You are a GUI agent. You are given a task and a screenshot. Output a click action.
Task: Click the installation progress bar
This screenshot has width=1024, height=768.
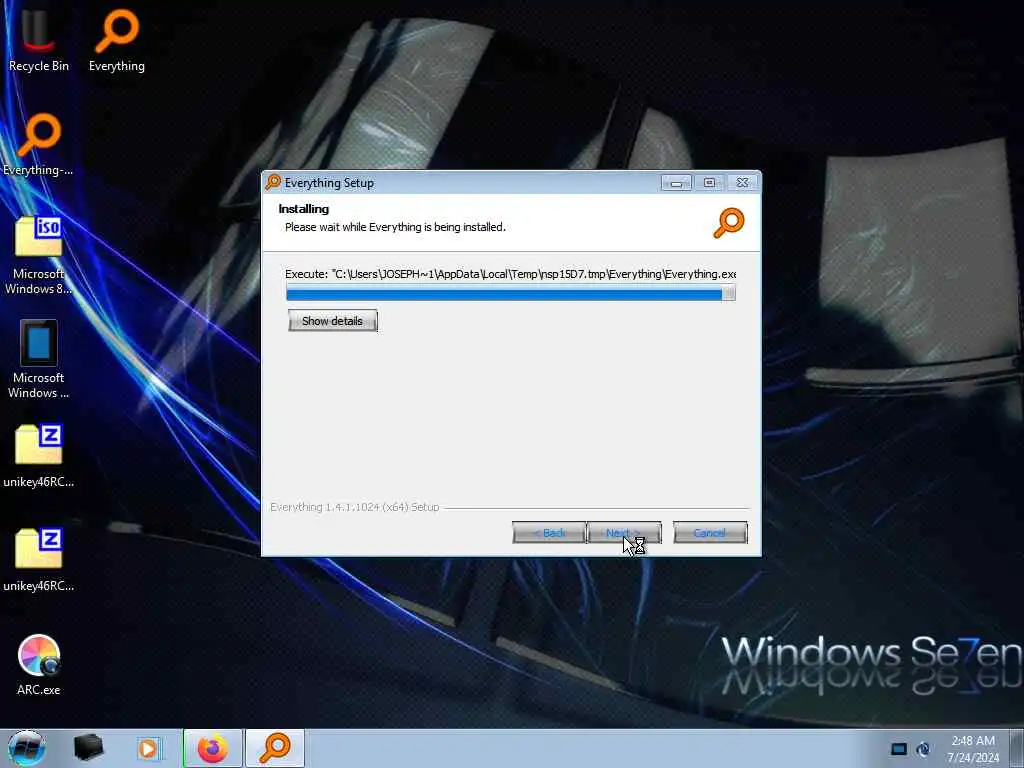coord(511,294)
